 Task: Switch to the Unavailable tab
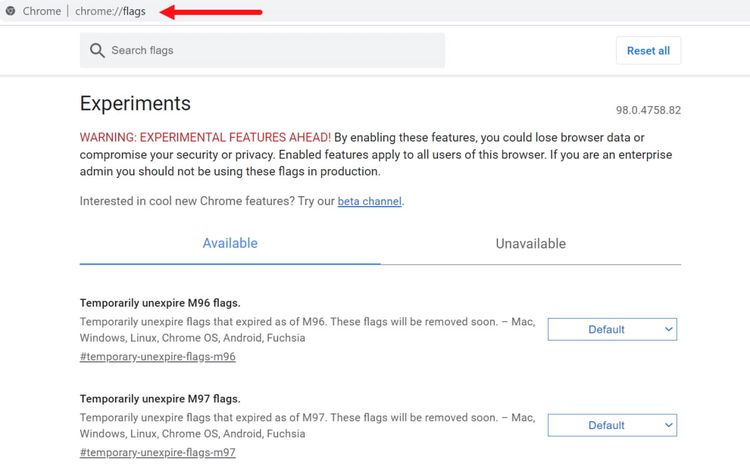(530, 244)
